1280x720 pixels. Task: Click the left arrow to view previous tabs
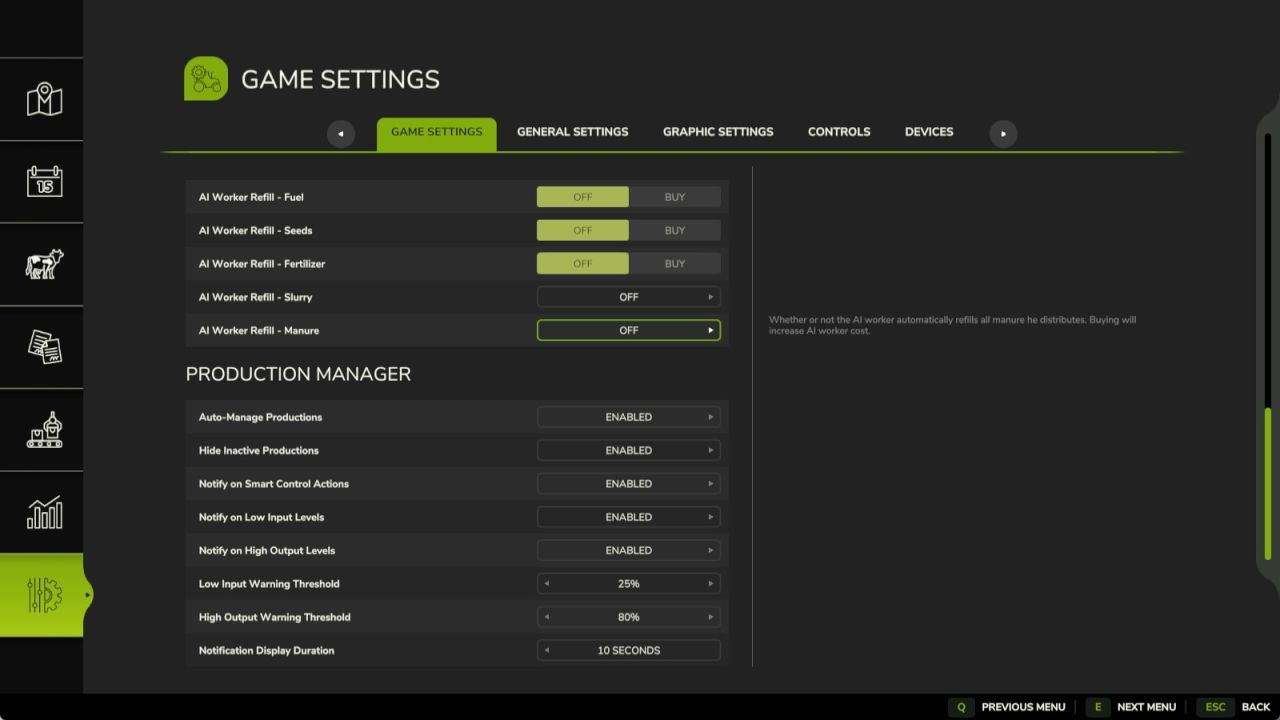coord(341,133)
